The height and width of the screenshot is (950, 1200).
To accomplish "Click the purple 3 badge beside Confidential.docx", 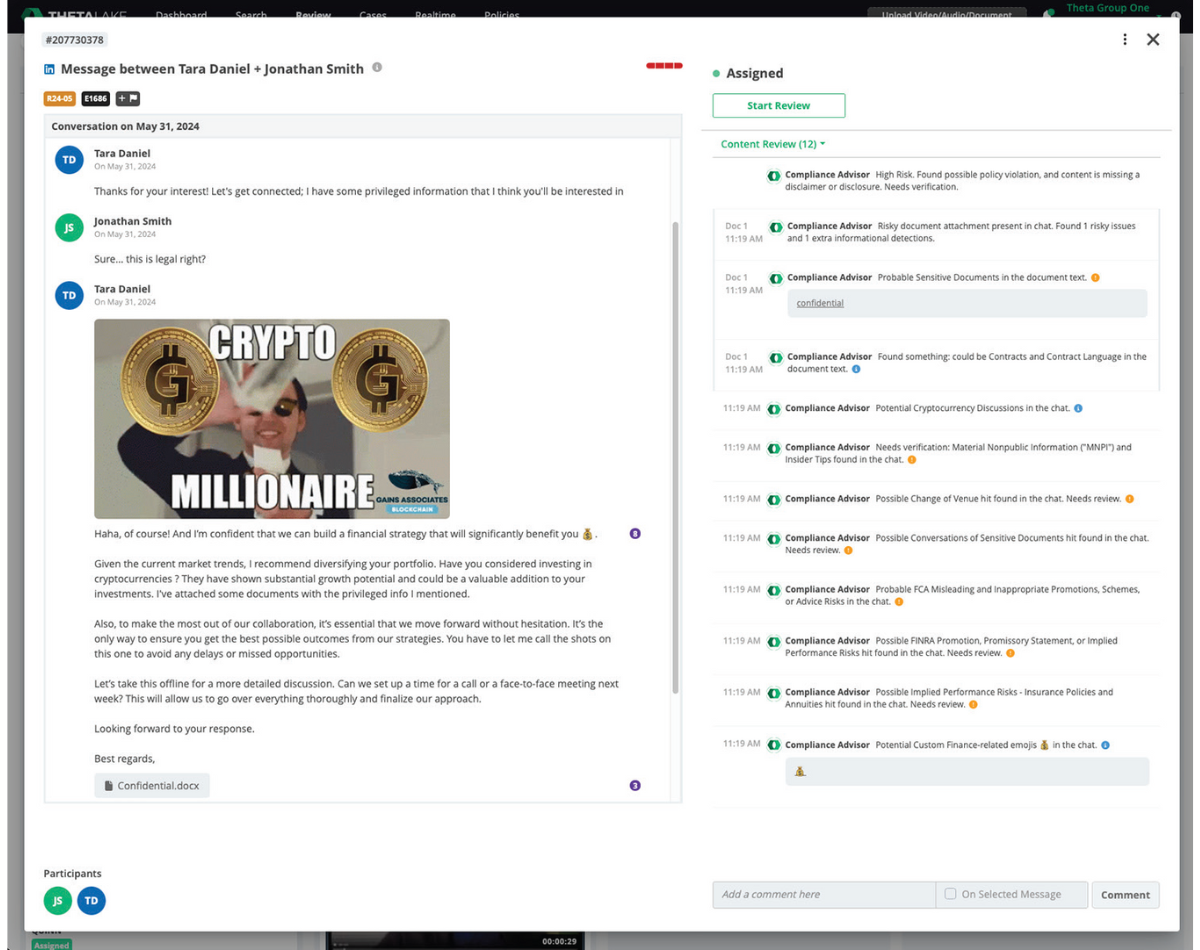I will 635,786.
